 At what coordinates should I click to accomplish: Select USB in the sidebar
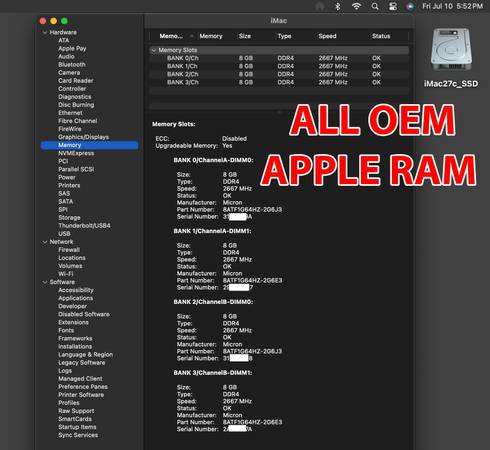[x=64, y=234]
